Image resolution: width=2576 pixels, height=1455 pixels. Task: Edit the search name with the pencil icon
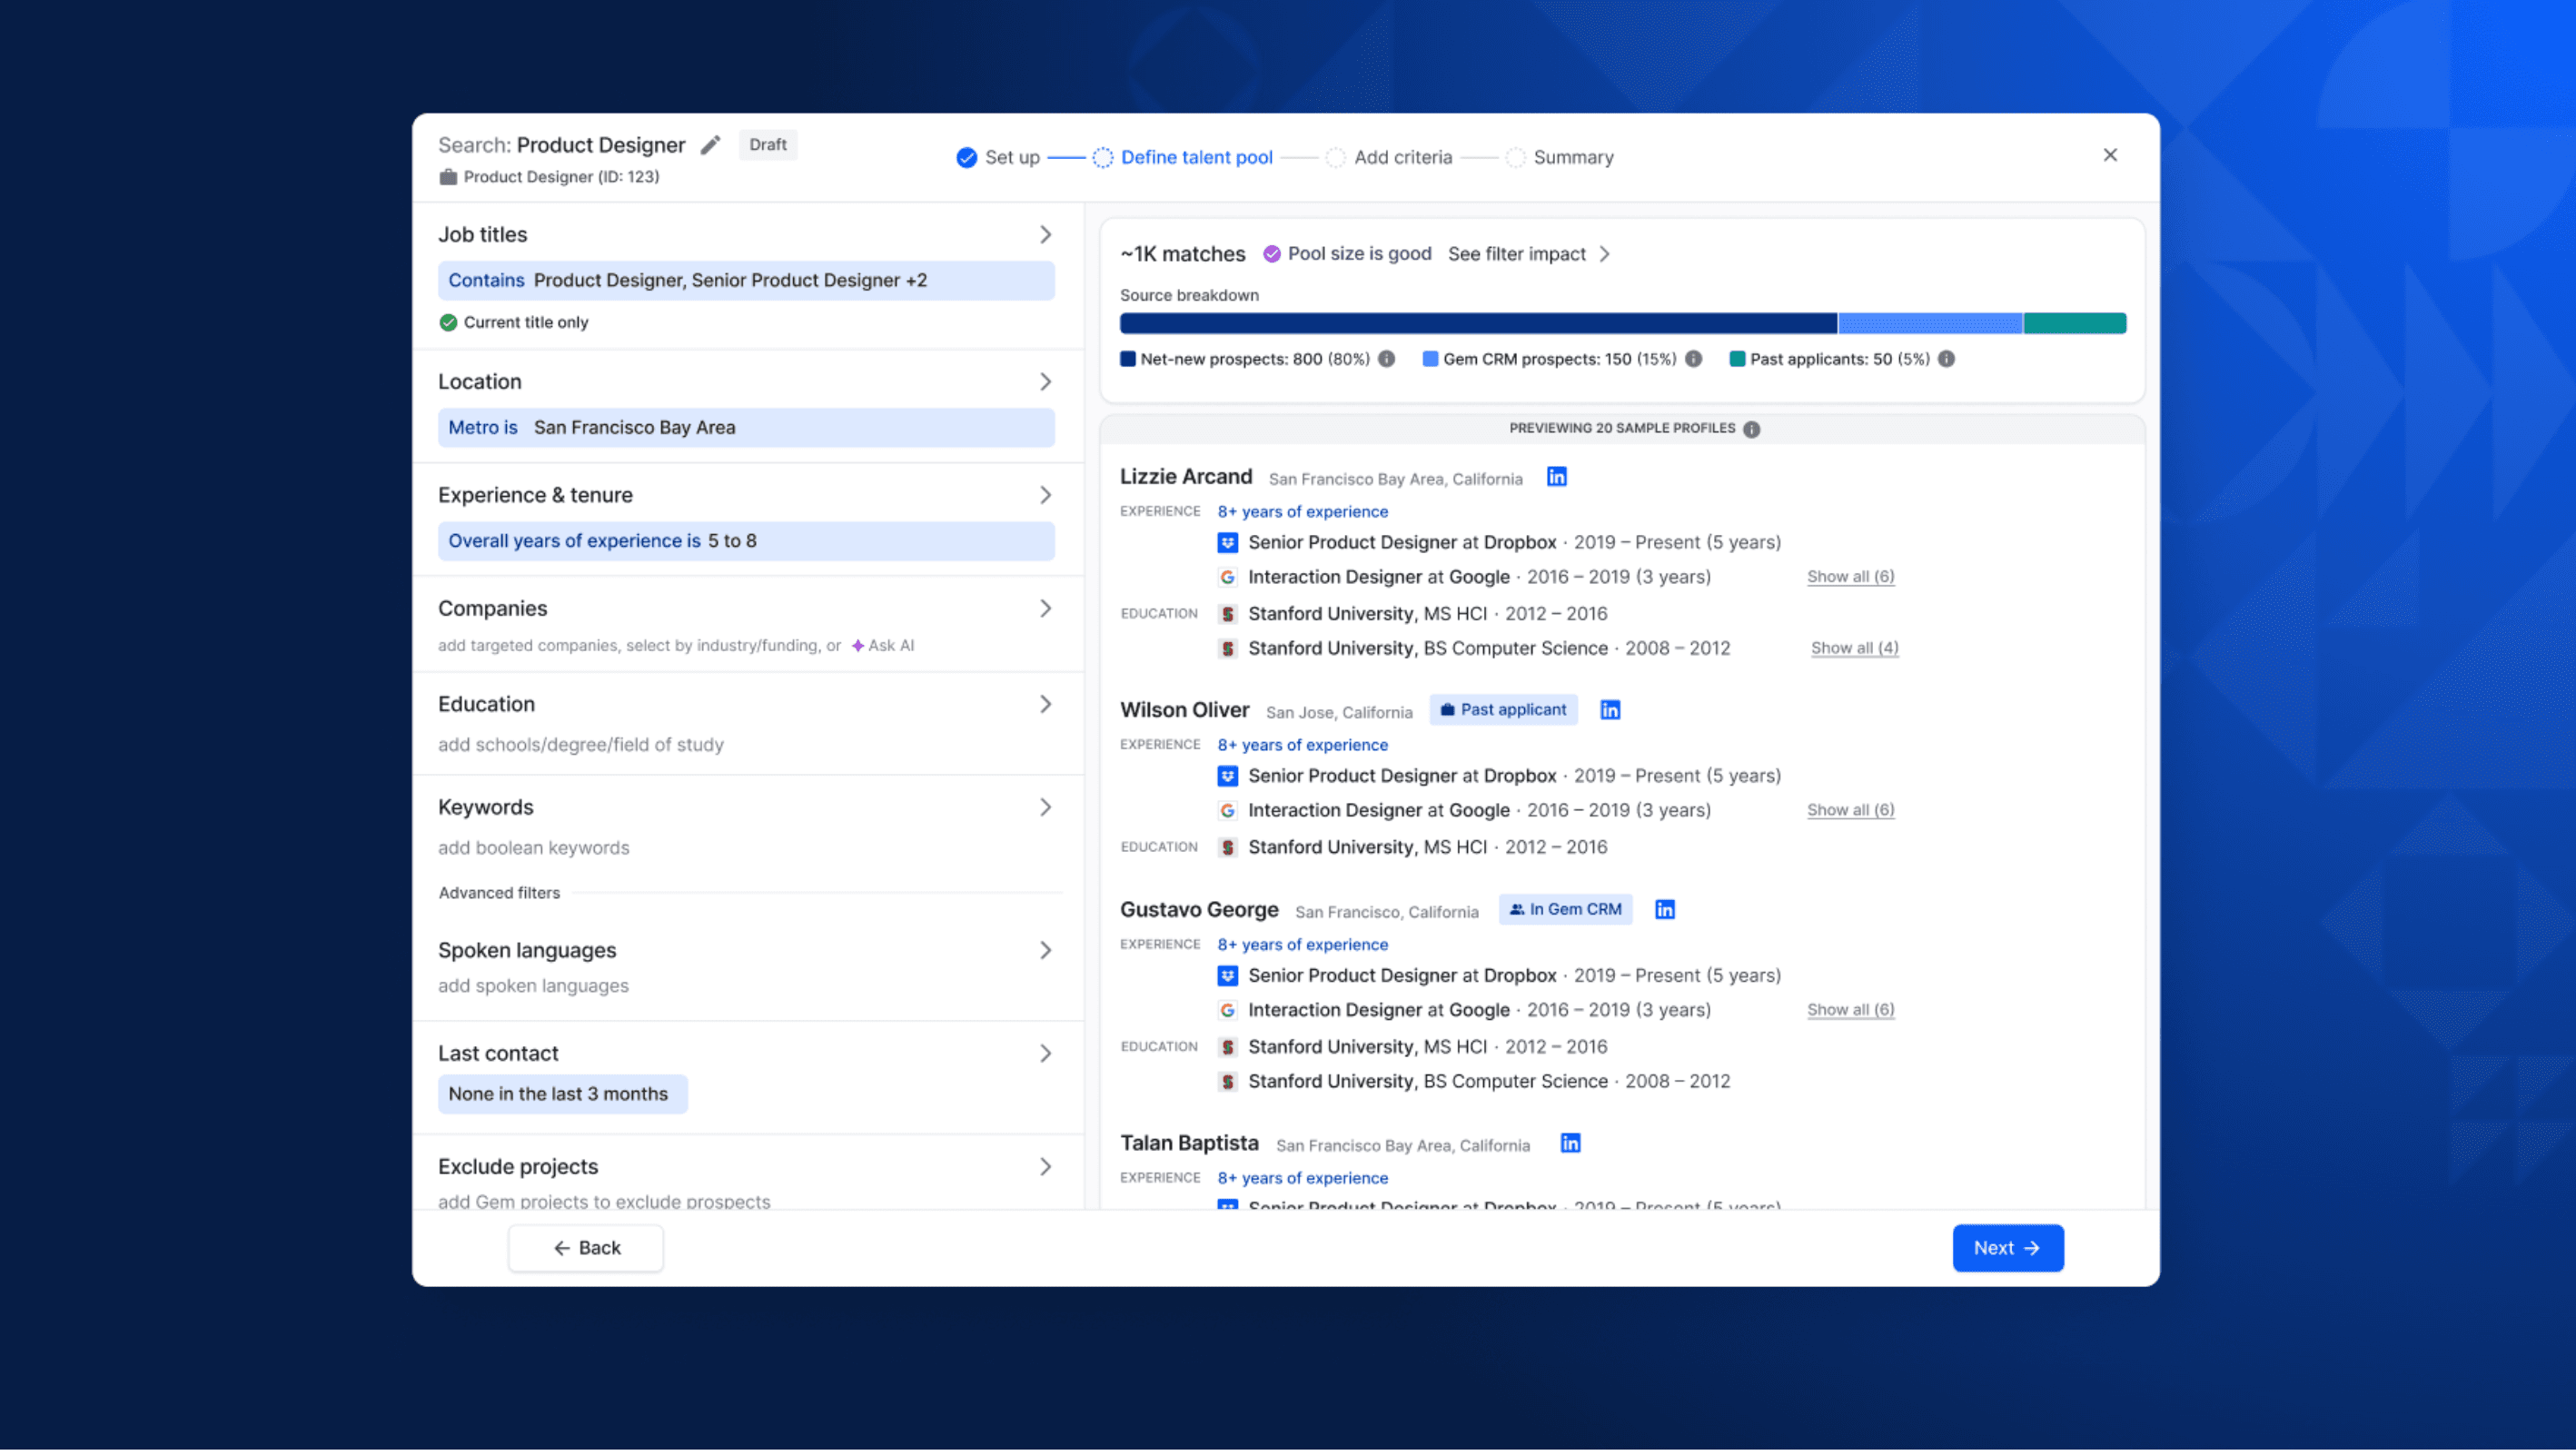(x=710, y=145)
